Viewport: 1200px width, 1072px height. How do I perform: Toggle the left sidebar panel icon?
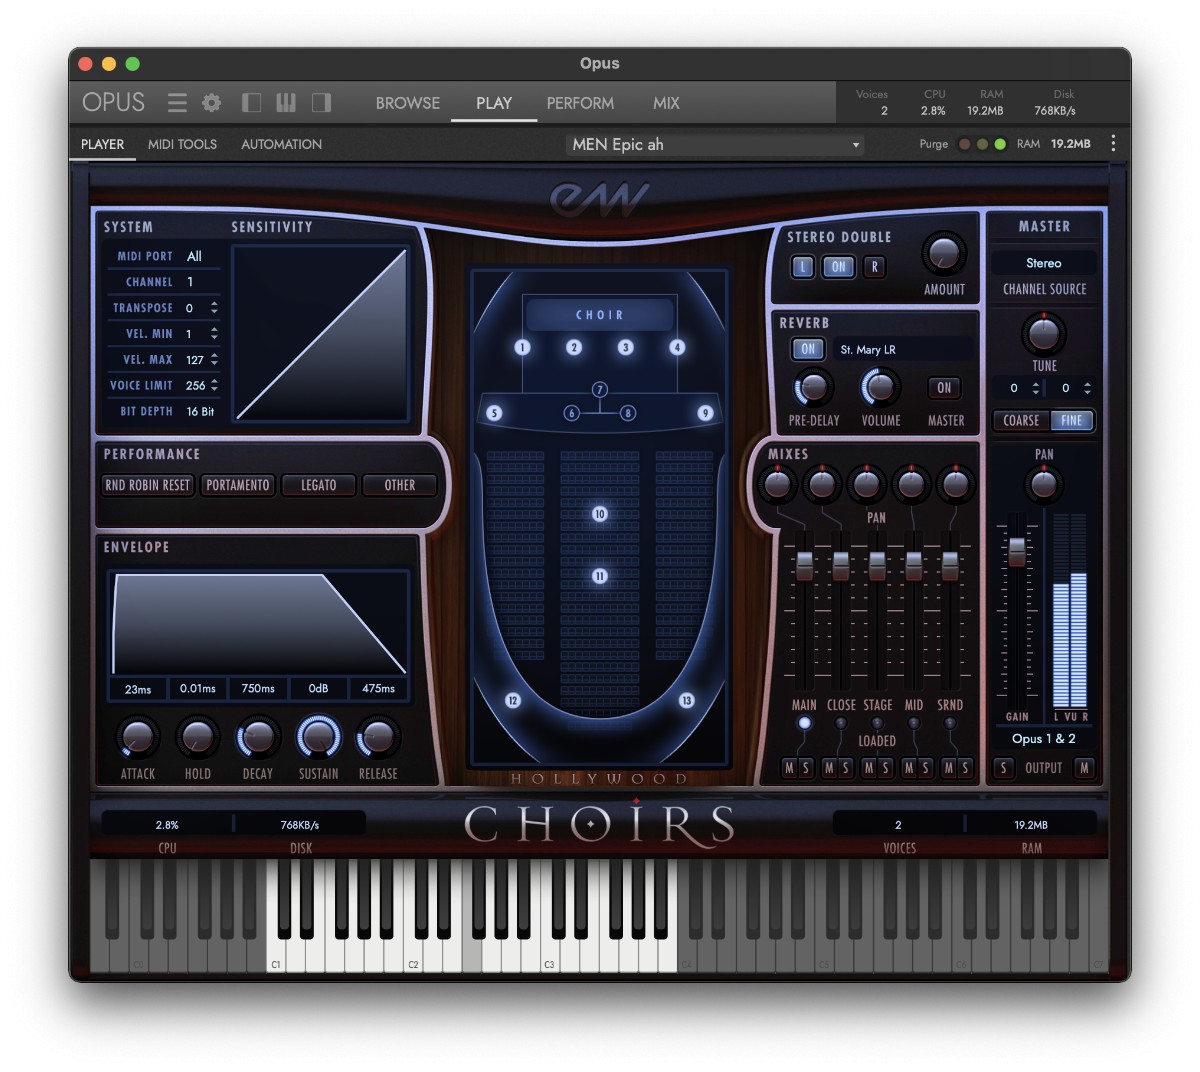pyautogui.click(x=252, y=103)
